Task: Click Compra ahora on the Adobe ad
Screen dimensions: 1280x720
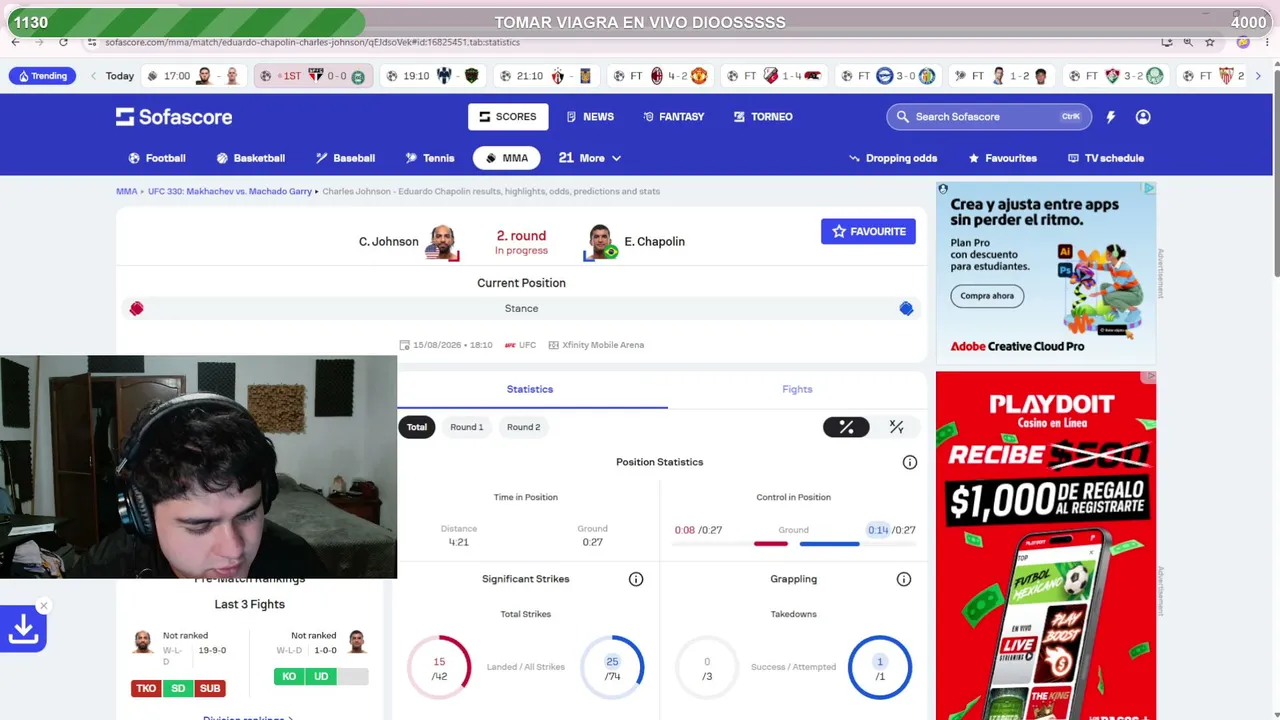Action: (x=987, y=296)
